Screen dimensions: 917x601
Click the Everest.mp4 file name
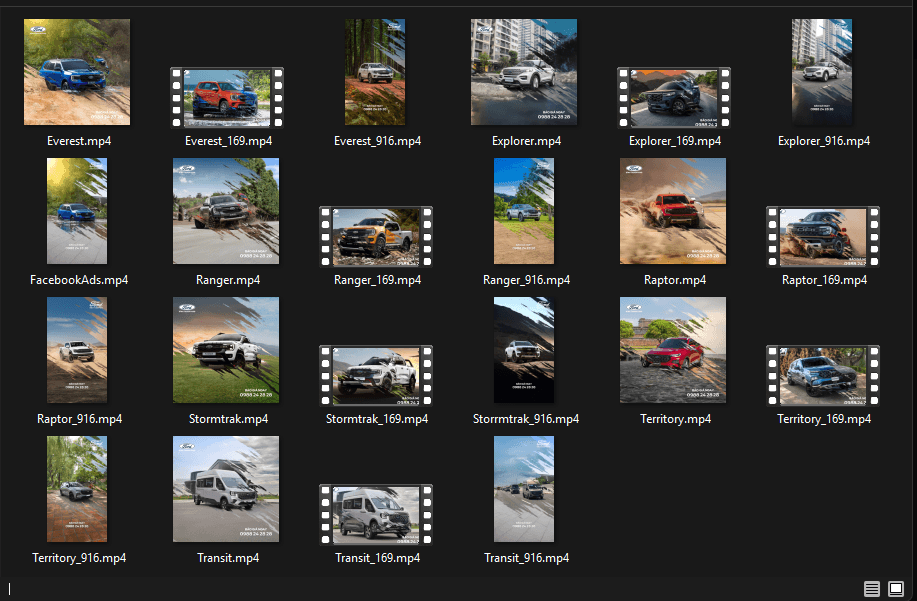[79, 141]
